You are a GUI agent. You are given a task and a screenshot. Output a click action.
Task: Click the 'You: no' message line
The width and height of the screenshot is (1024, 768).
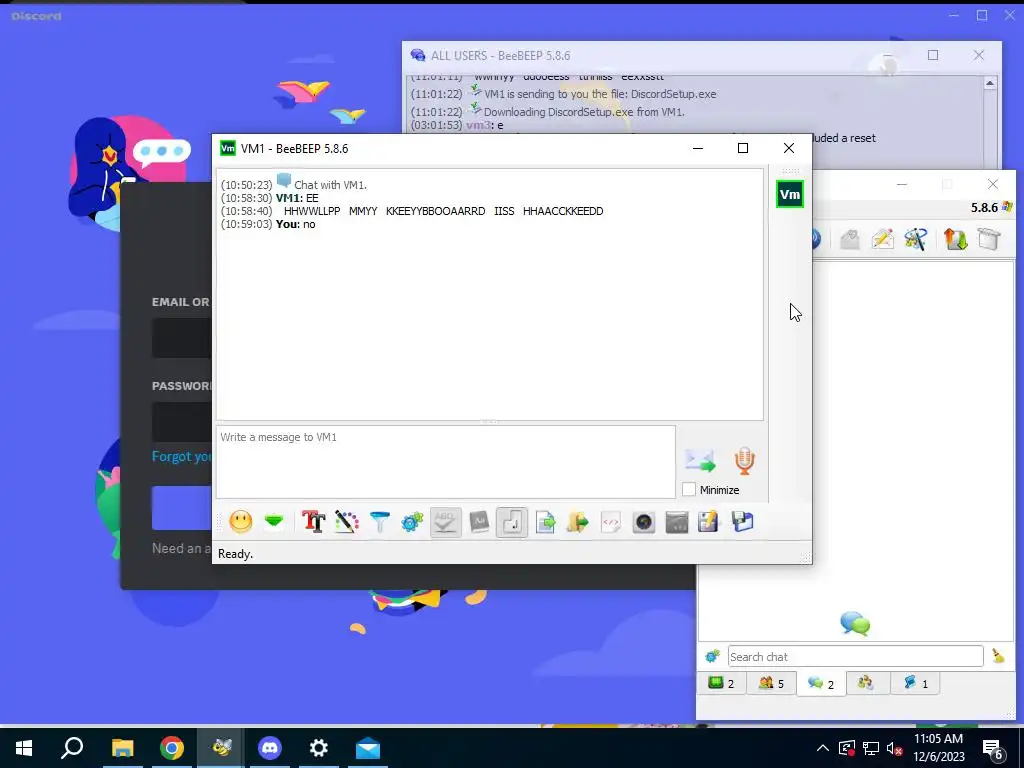pos(268,224)
